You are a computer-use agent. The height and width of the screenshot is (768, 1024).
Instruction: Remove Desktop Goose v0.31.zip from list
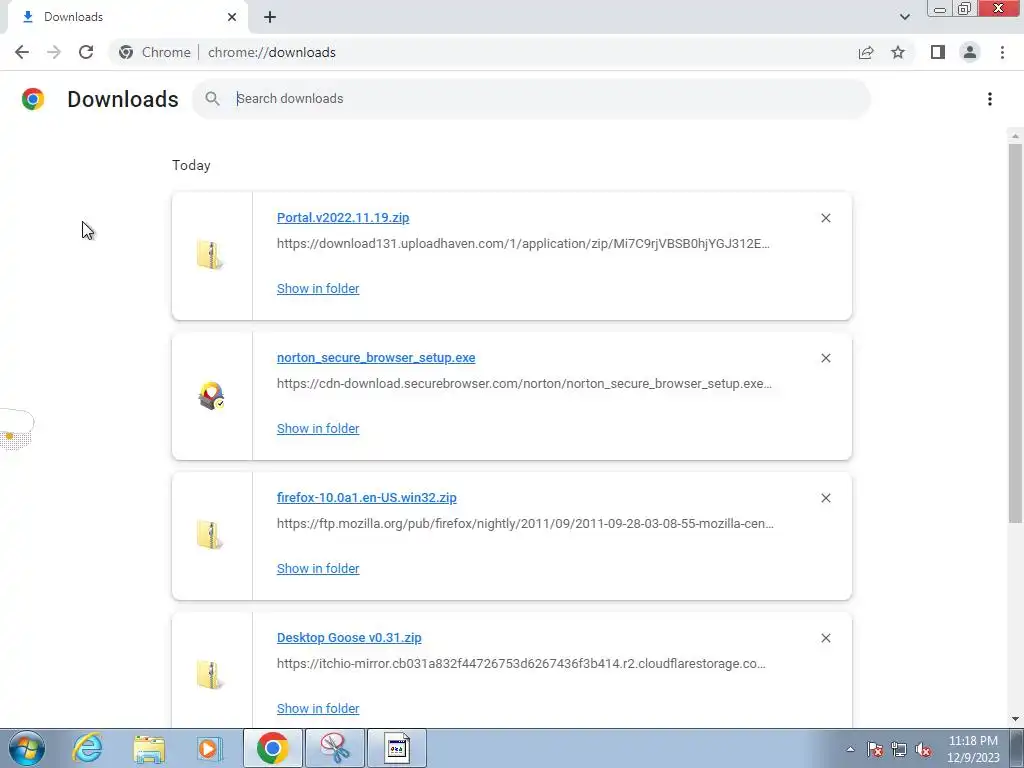825,638
